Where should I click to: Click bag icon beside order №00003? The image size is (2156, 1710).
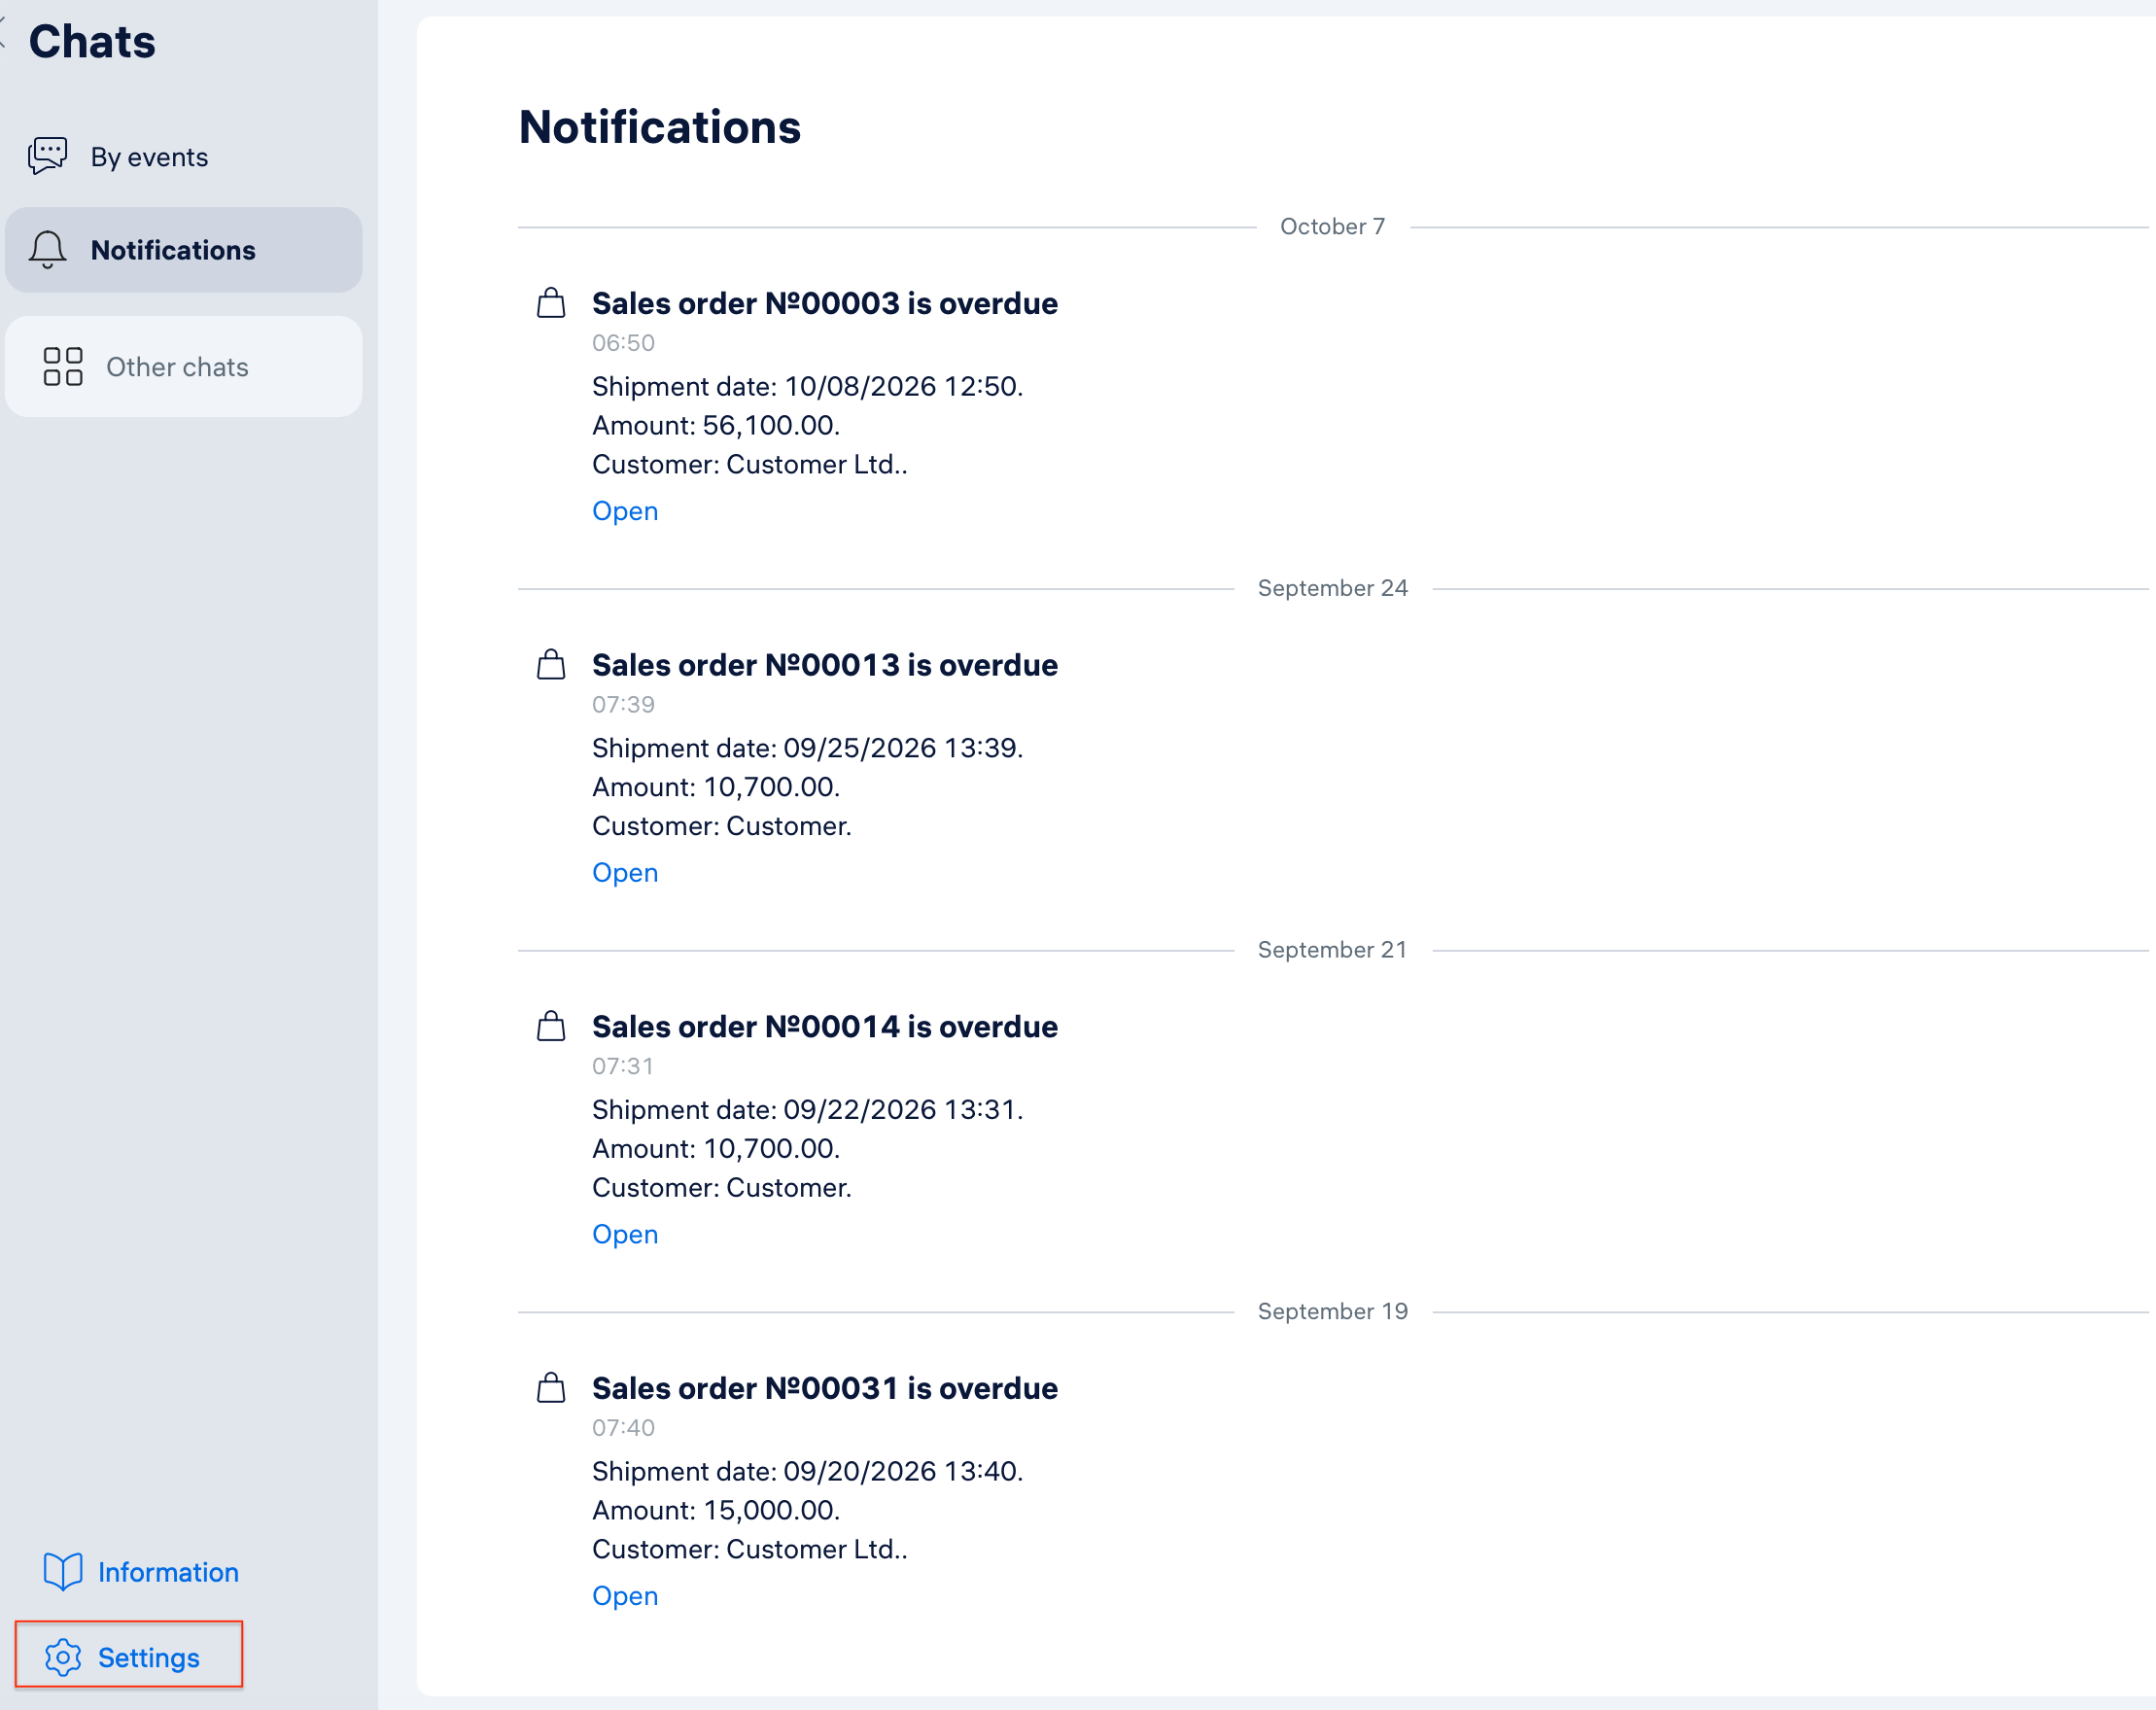coord(551,303)
